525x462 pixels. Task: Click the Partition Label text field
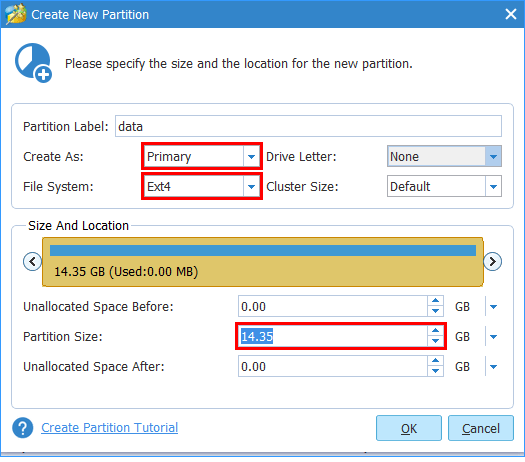[308, 126]
